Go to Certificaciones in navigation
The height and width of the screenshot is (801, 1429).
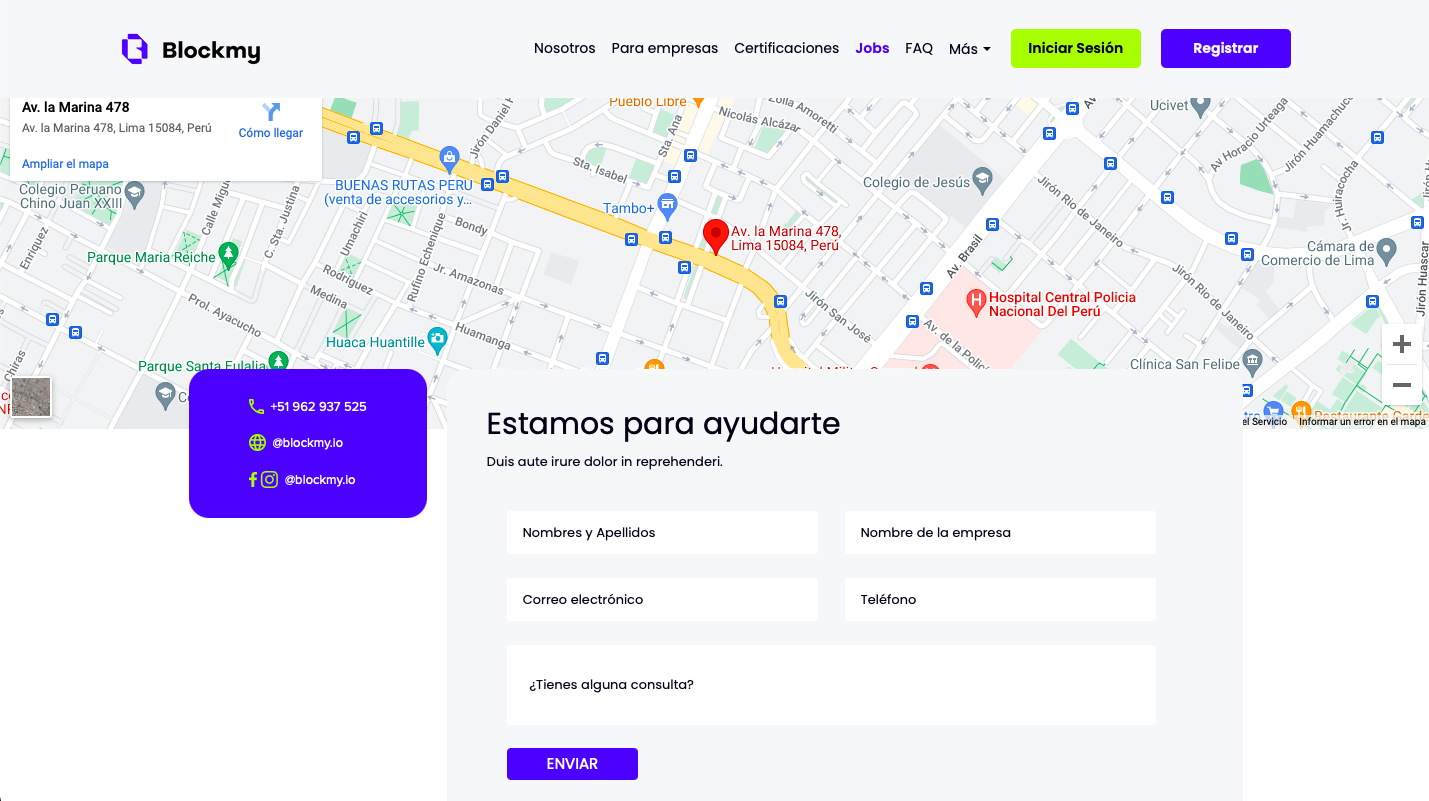[x=786, y=48]
